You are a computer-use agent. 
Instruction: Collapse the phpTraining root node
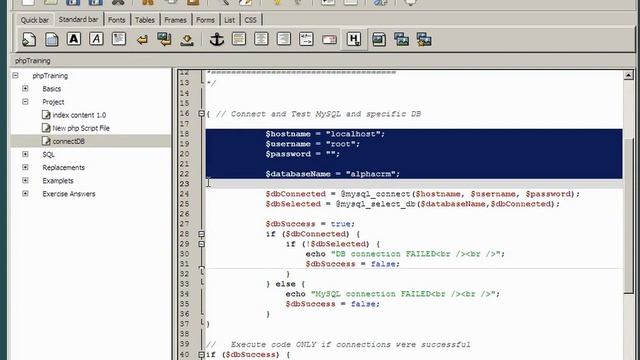[15, 76]
